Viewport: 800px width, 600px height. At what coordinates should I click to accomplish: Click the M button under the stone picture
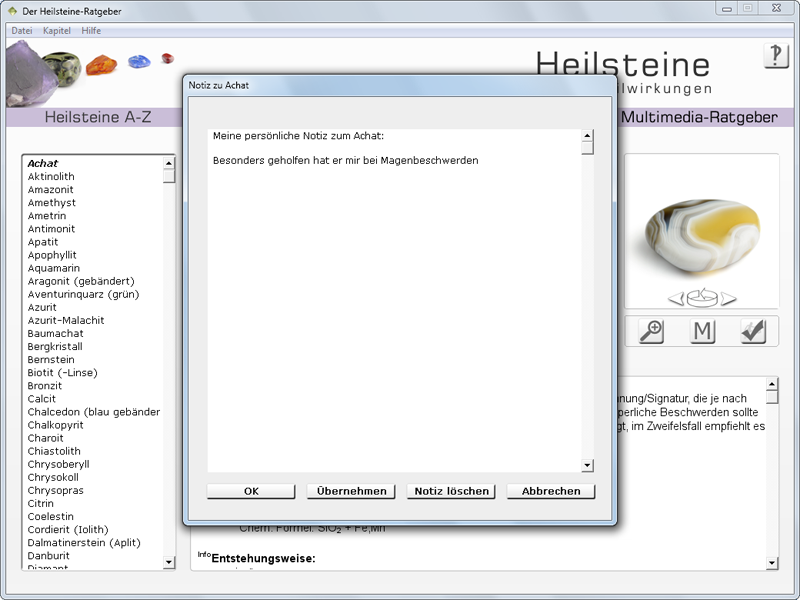(703, 331)
